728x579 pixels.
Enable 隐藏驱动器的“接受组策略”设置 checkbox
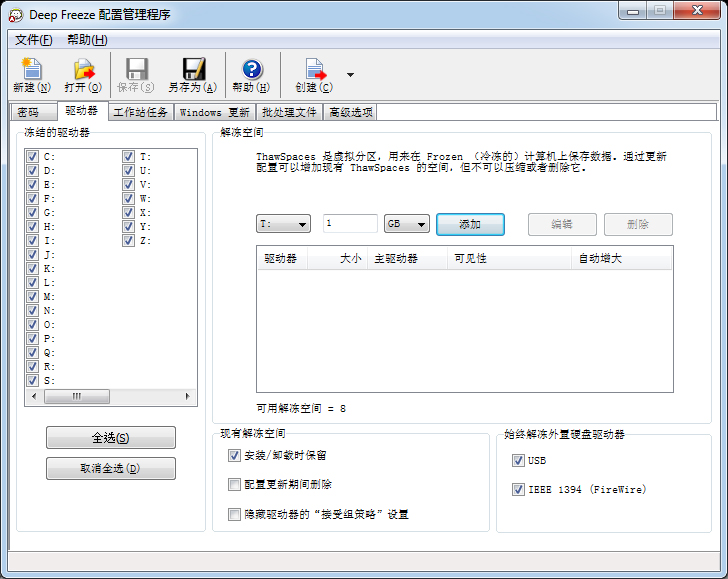(x=234, y=514)
